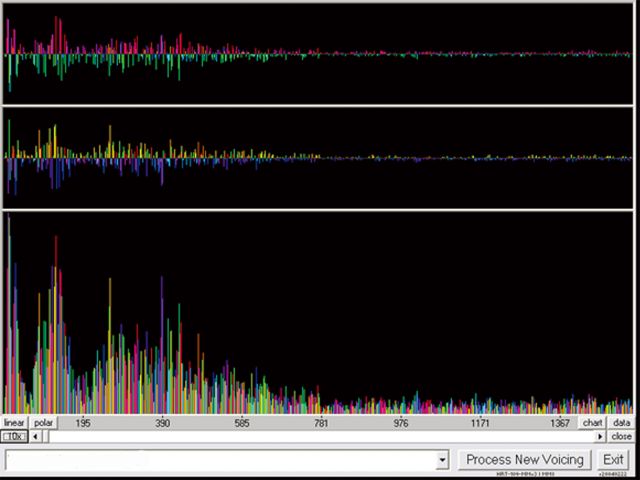Click inside the voicing combo box field
The height and width of the screenshot is (480, 640).
(220, 459)
